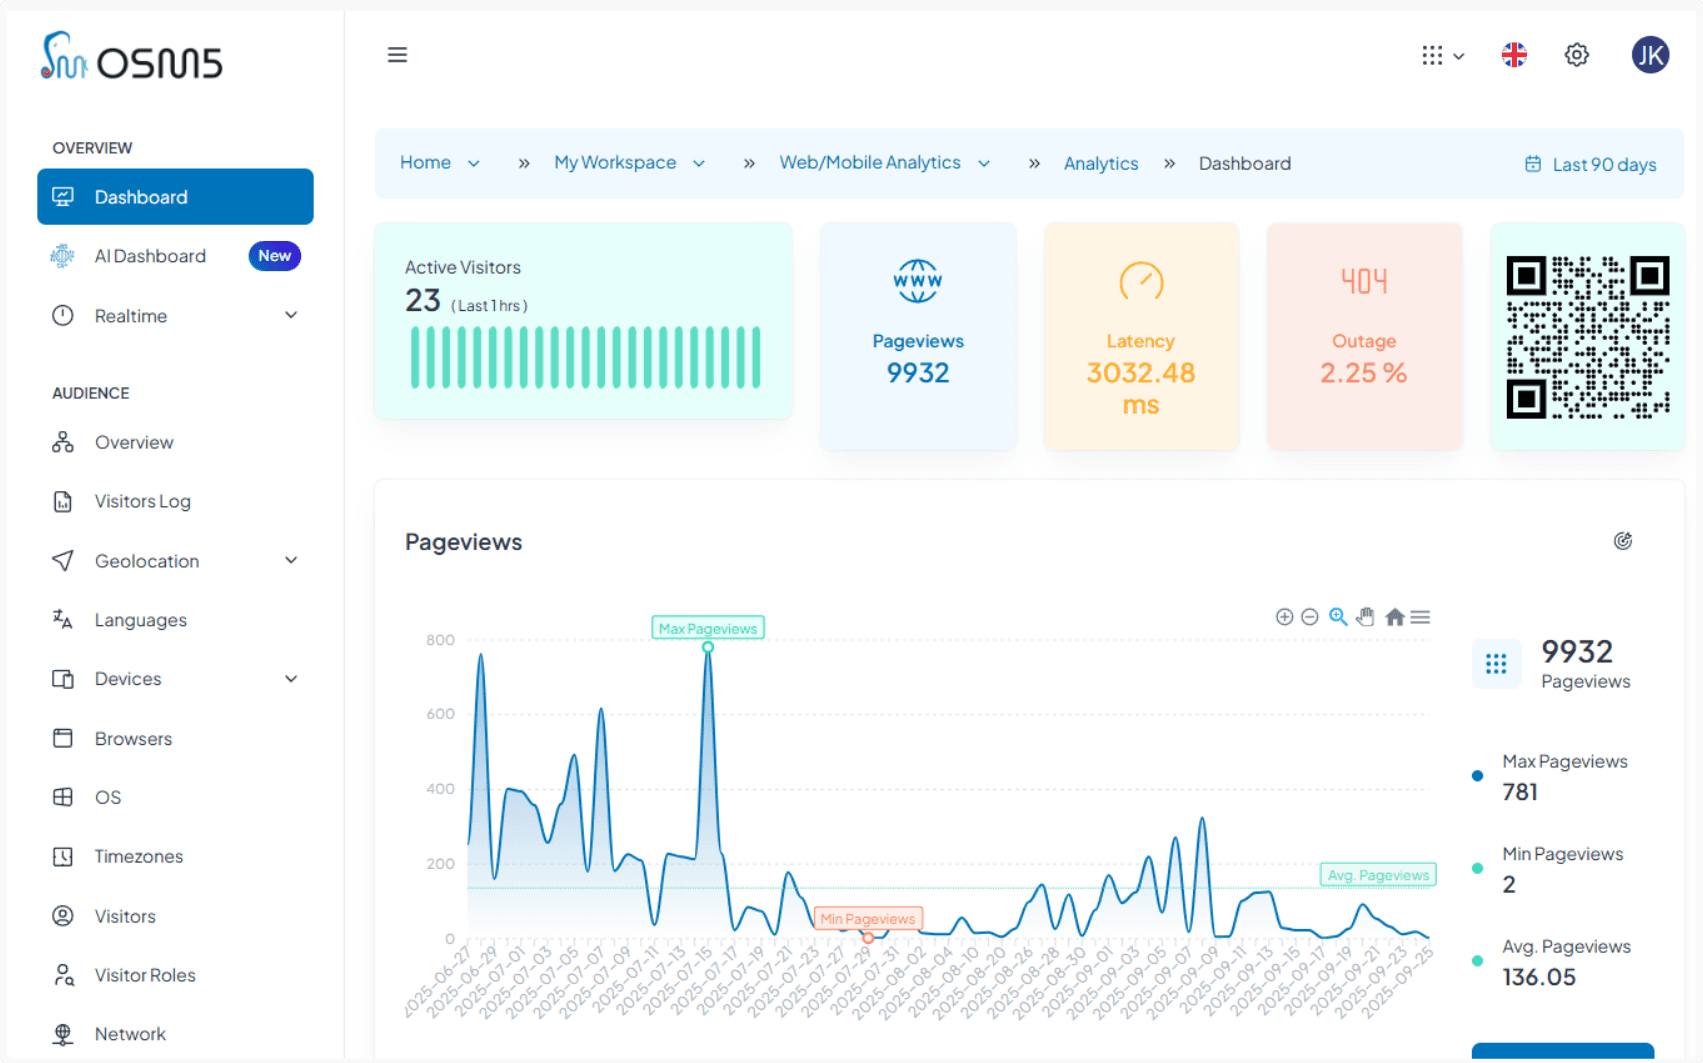The height and width of the screenshot is (1063, 1703).
Task: Change the Last 90 days date range
Action: [x=1590, y=164]
